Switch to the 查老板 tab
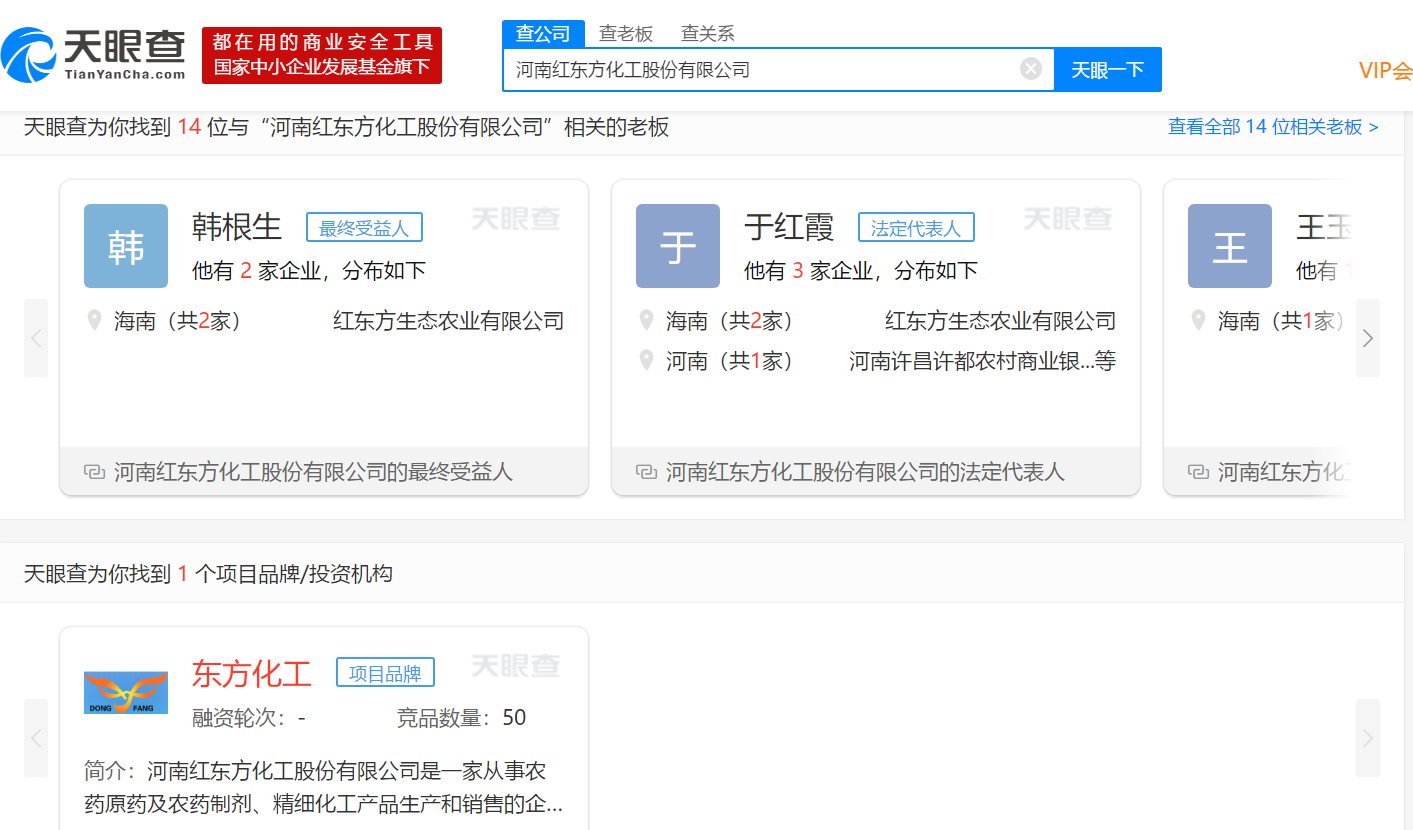The image size is (1413, 830). coord(626,34)
